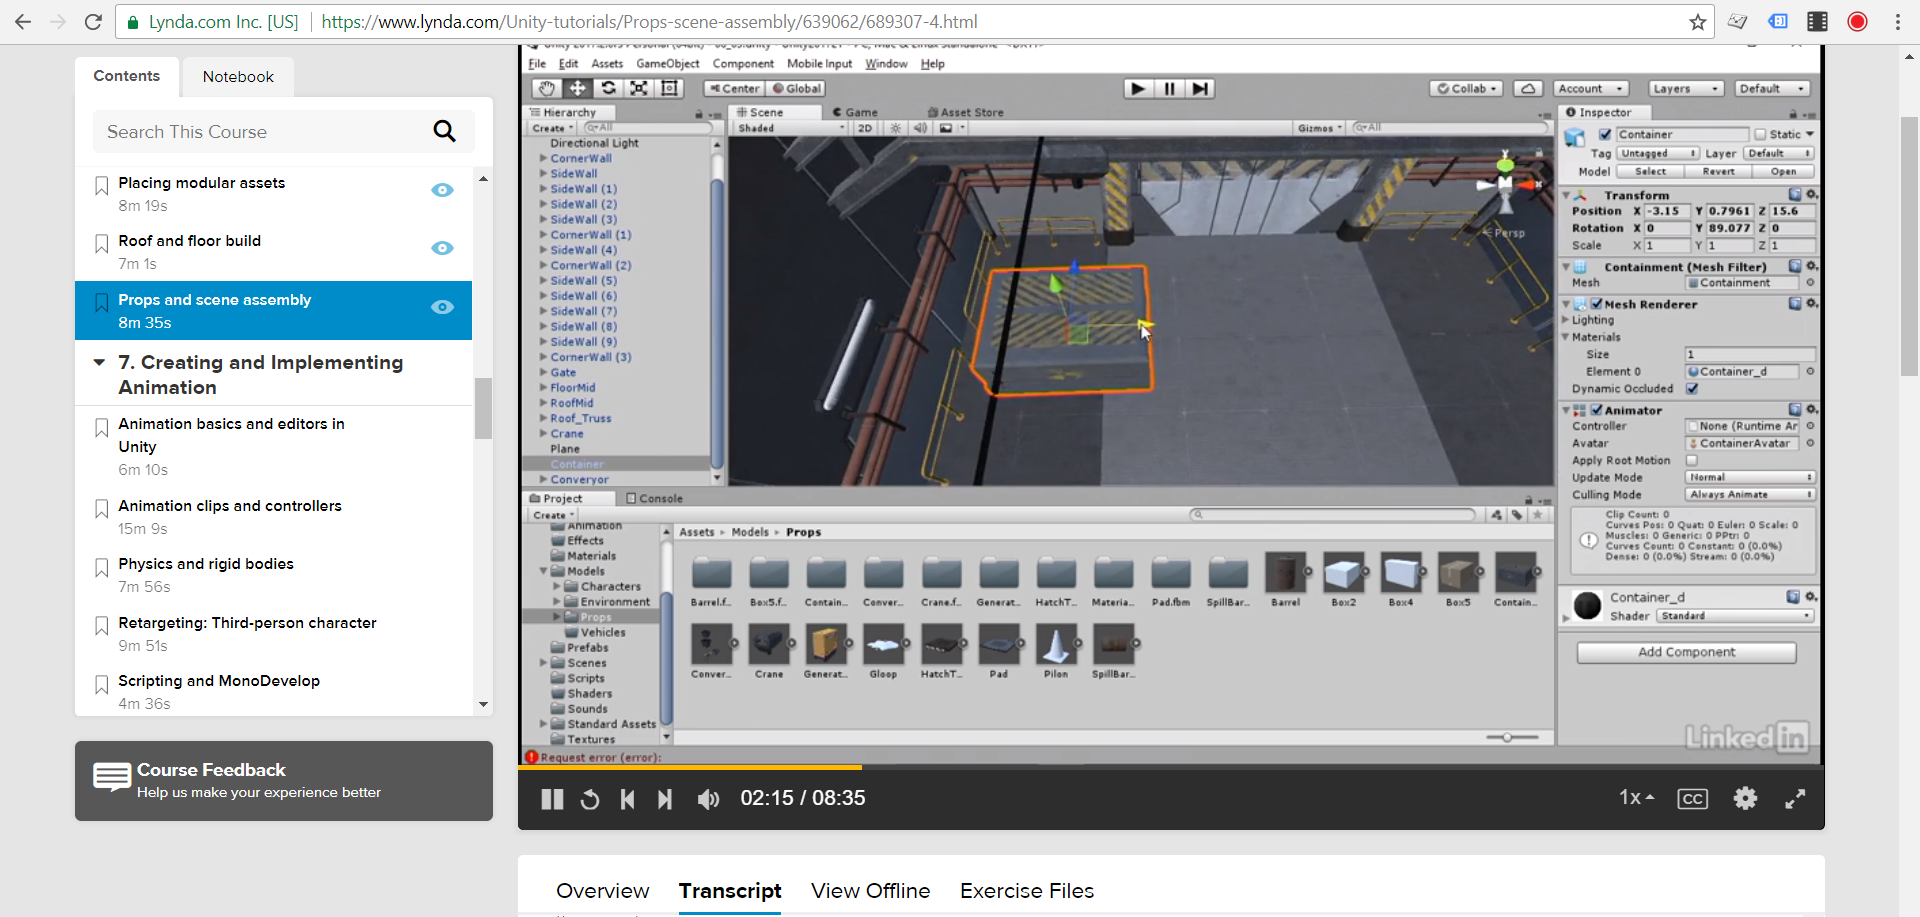Click the View Offline tab
The height and width of the screenshot is (917, 1920).
pos(870,891)
